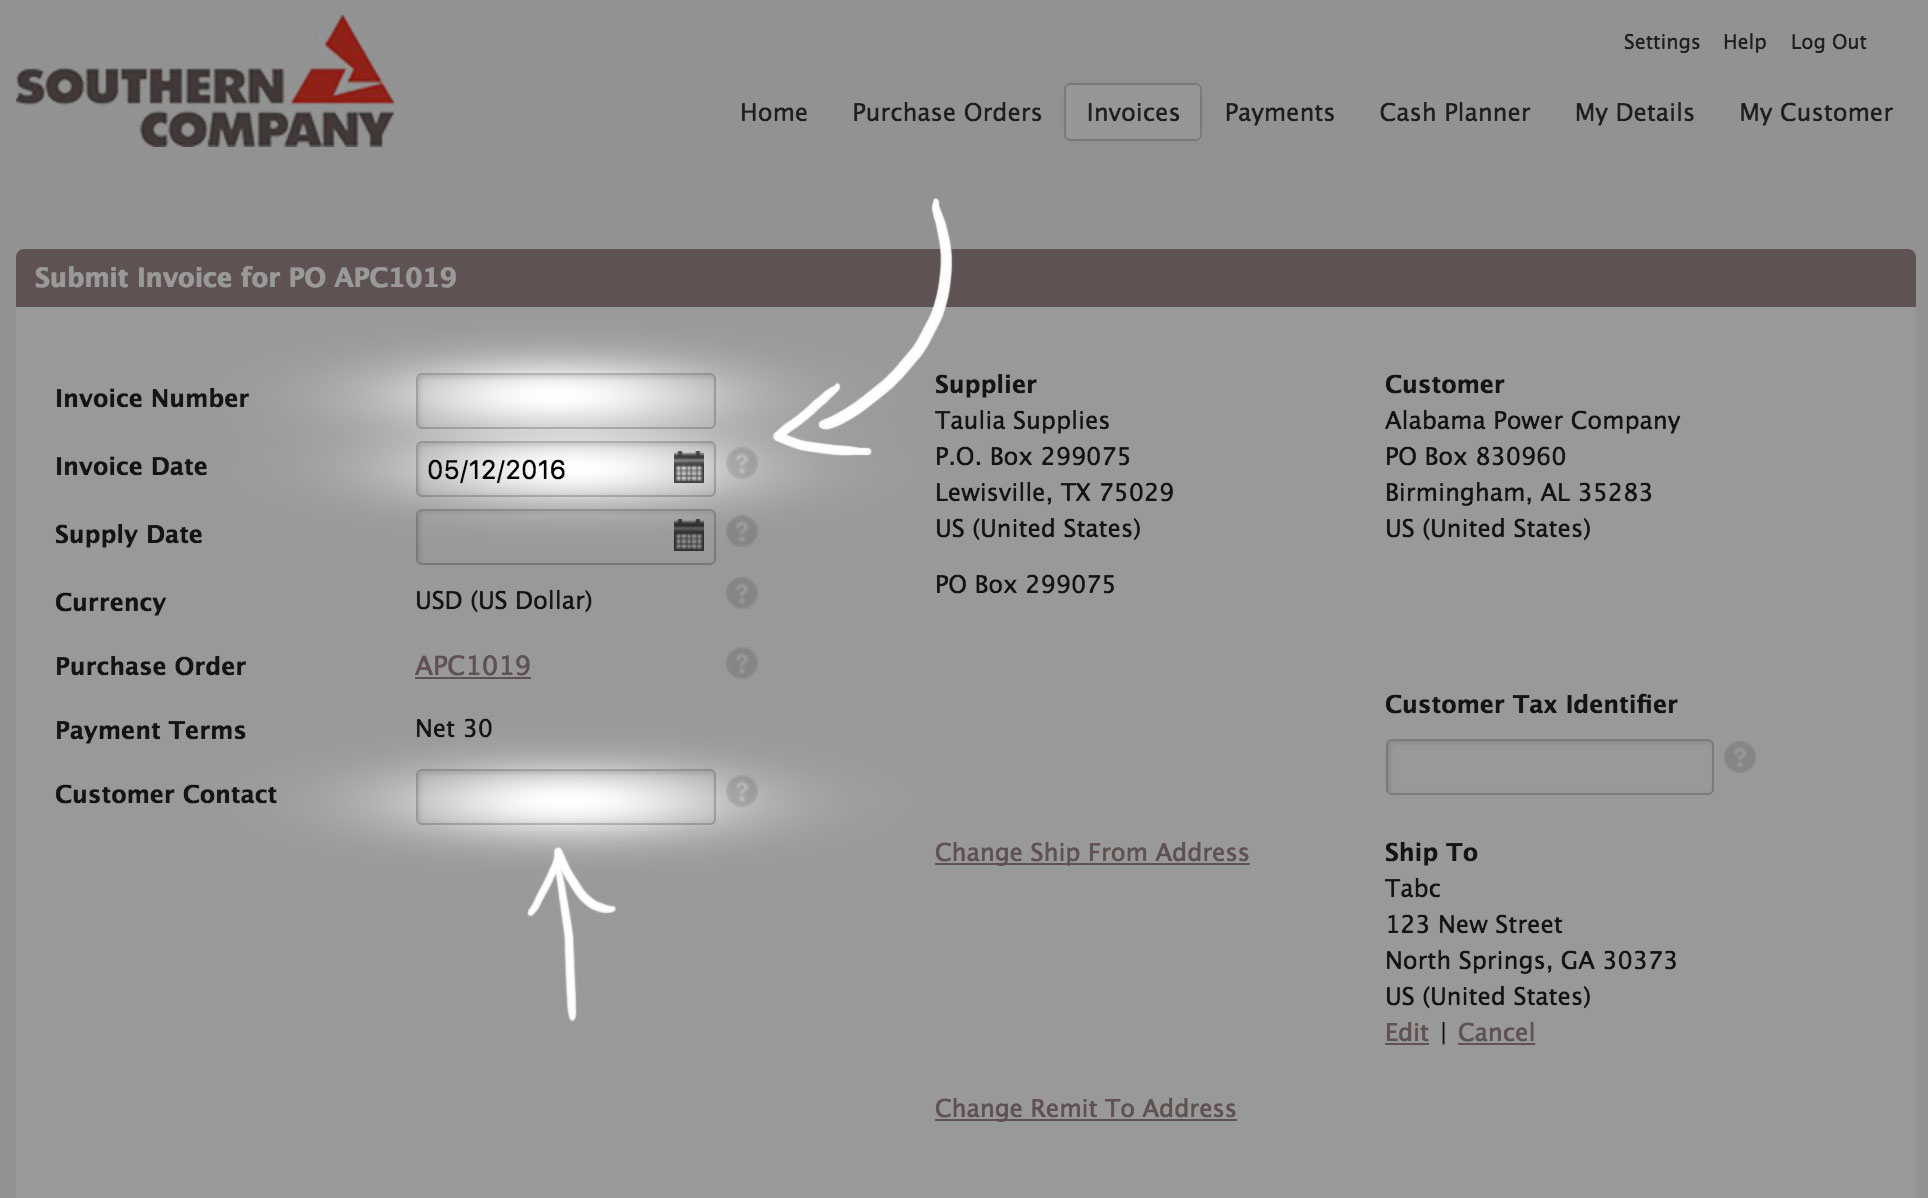Click the Help link at top
The height and width of the screenshot is (1198, 1928).
tap(1744, 42)
